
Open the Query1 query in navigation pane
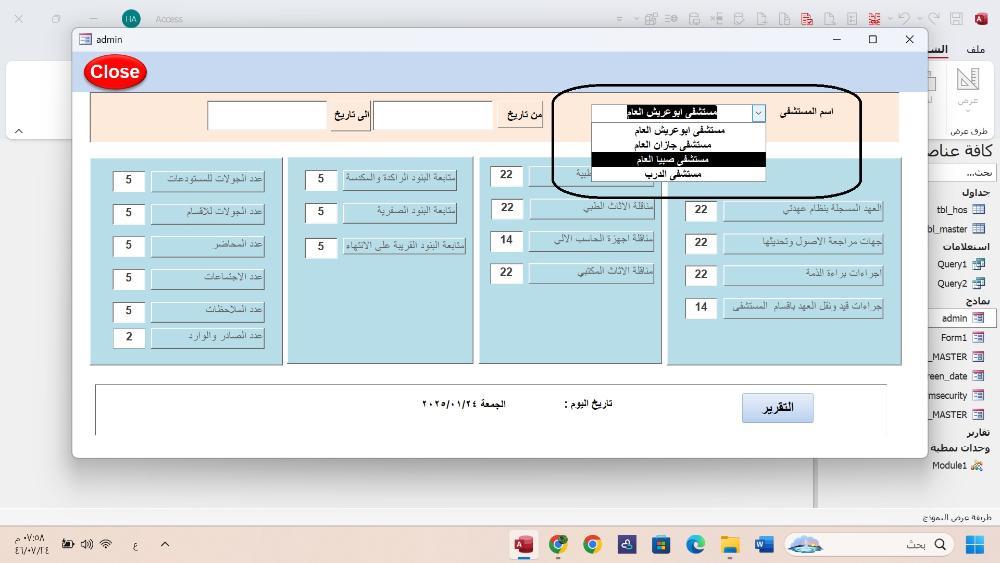(x=960, y=264)
